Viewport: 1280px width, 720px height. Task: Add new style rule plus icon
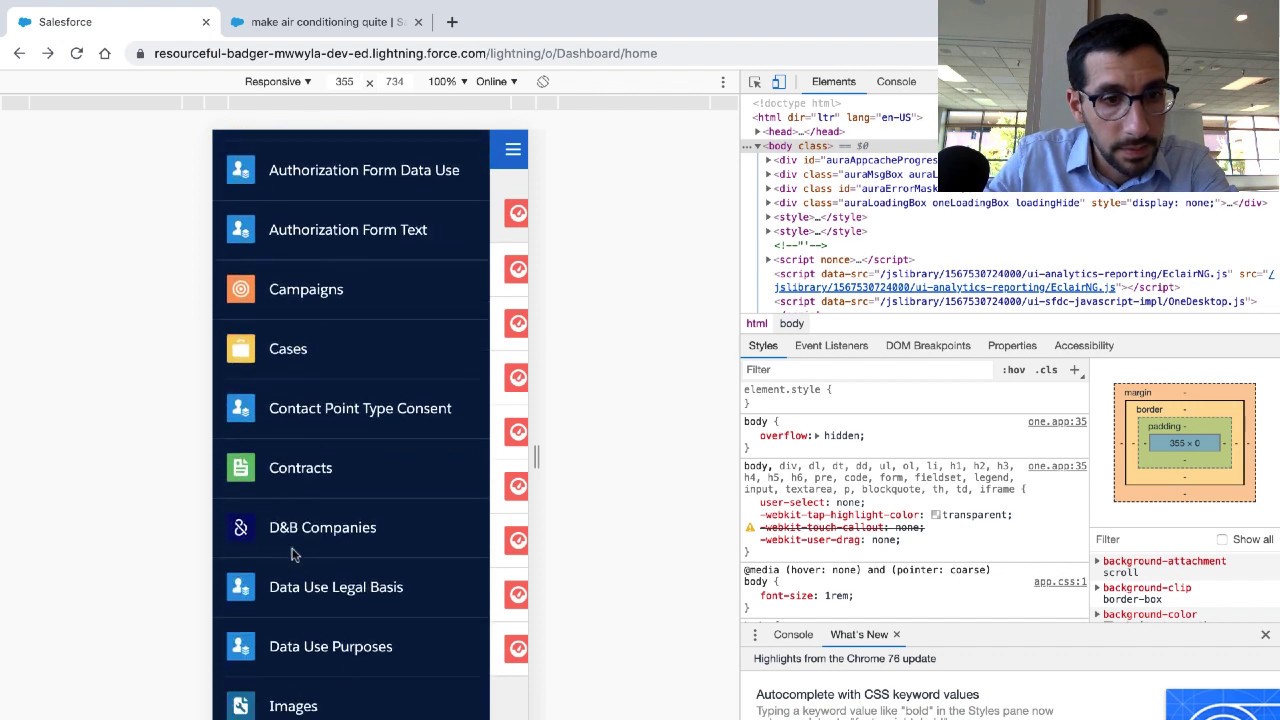(x=1075, y=370)
